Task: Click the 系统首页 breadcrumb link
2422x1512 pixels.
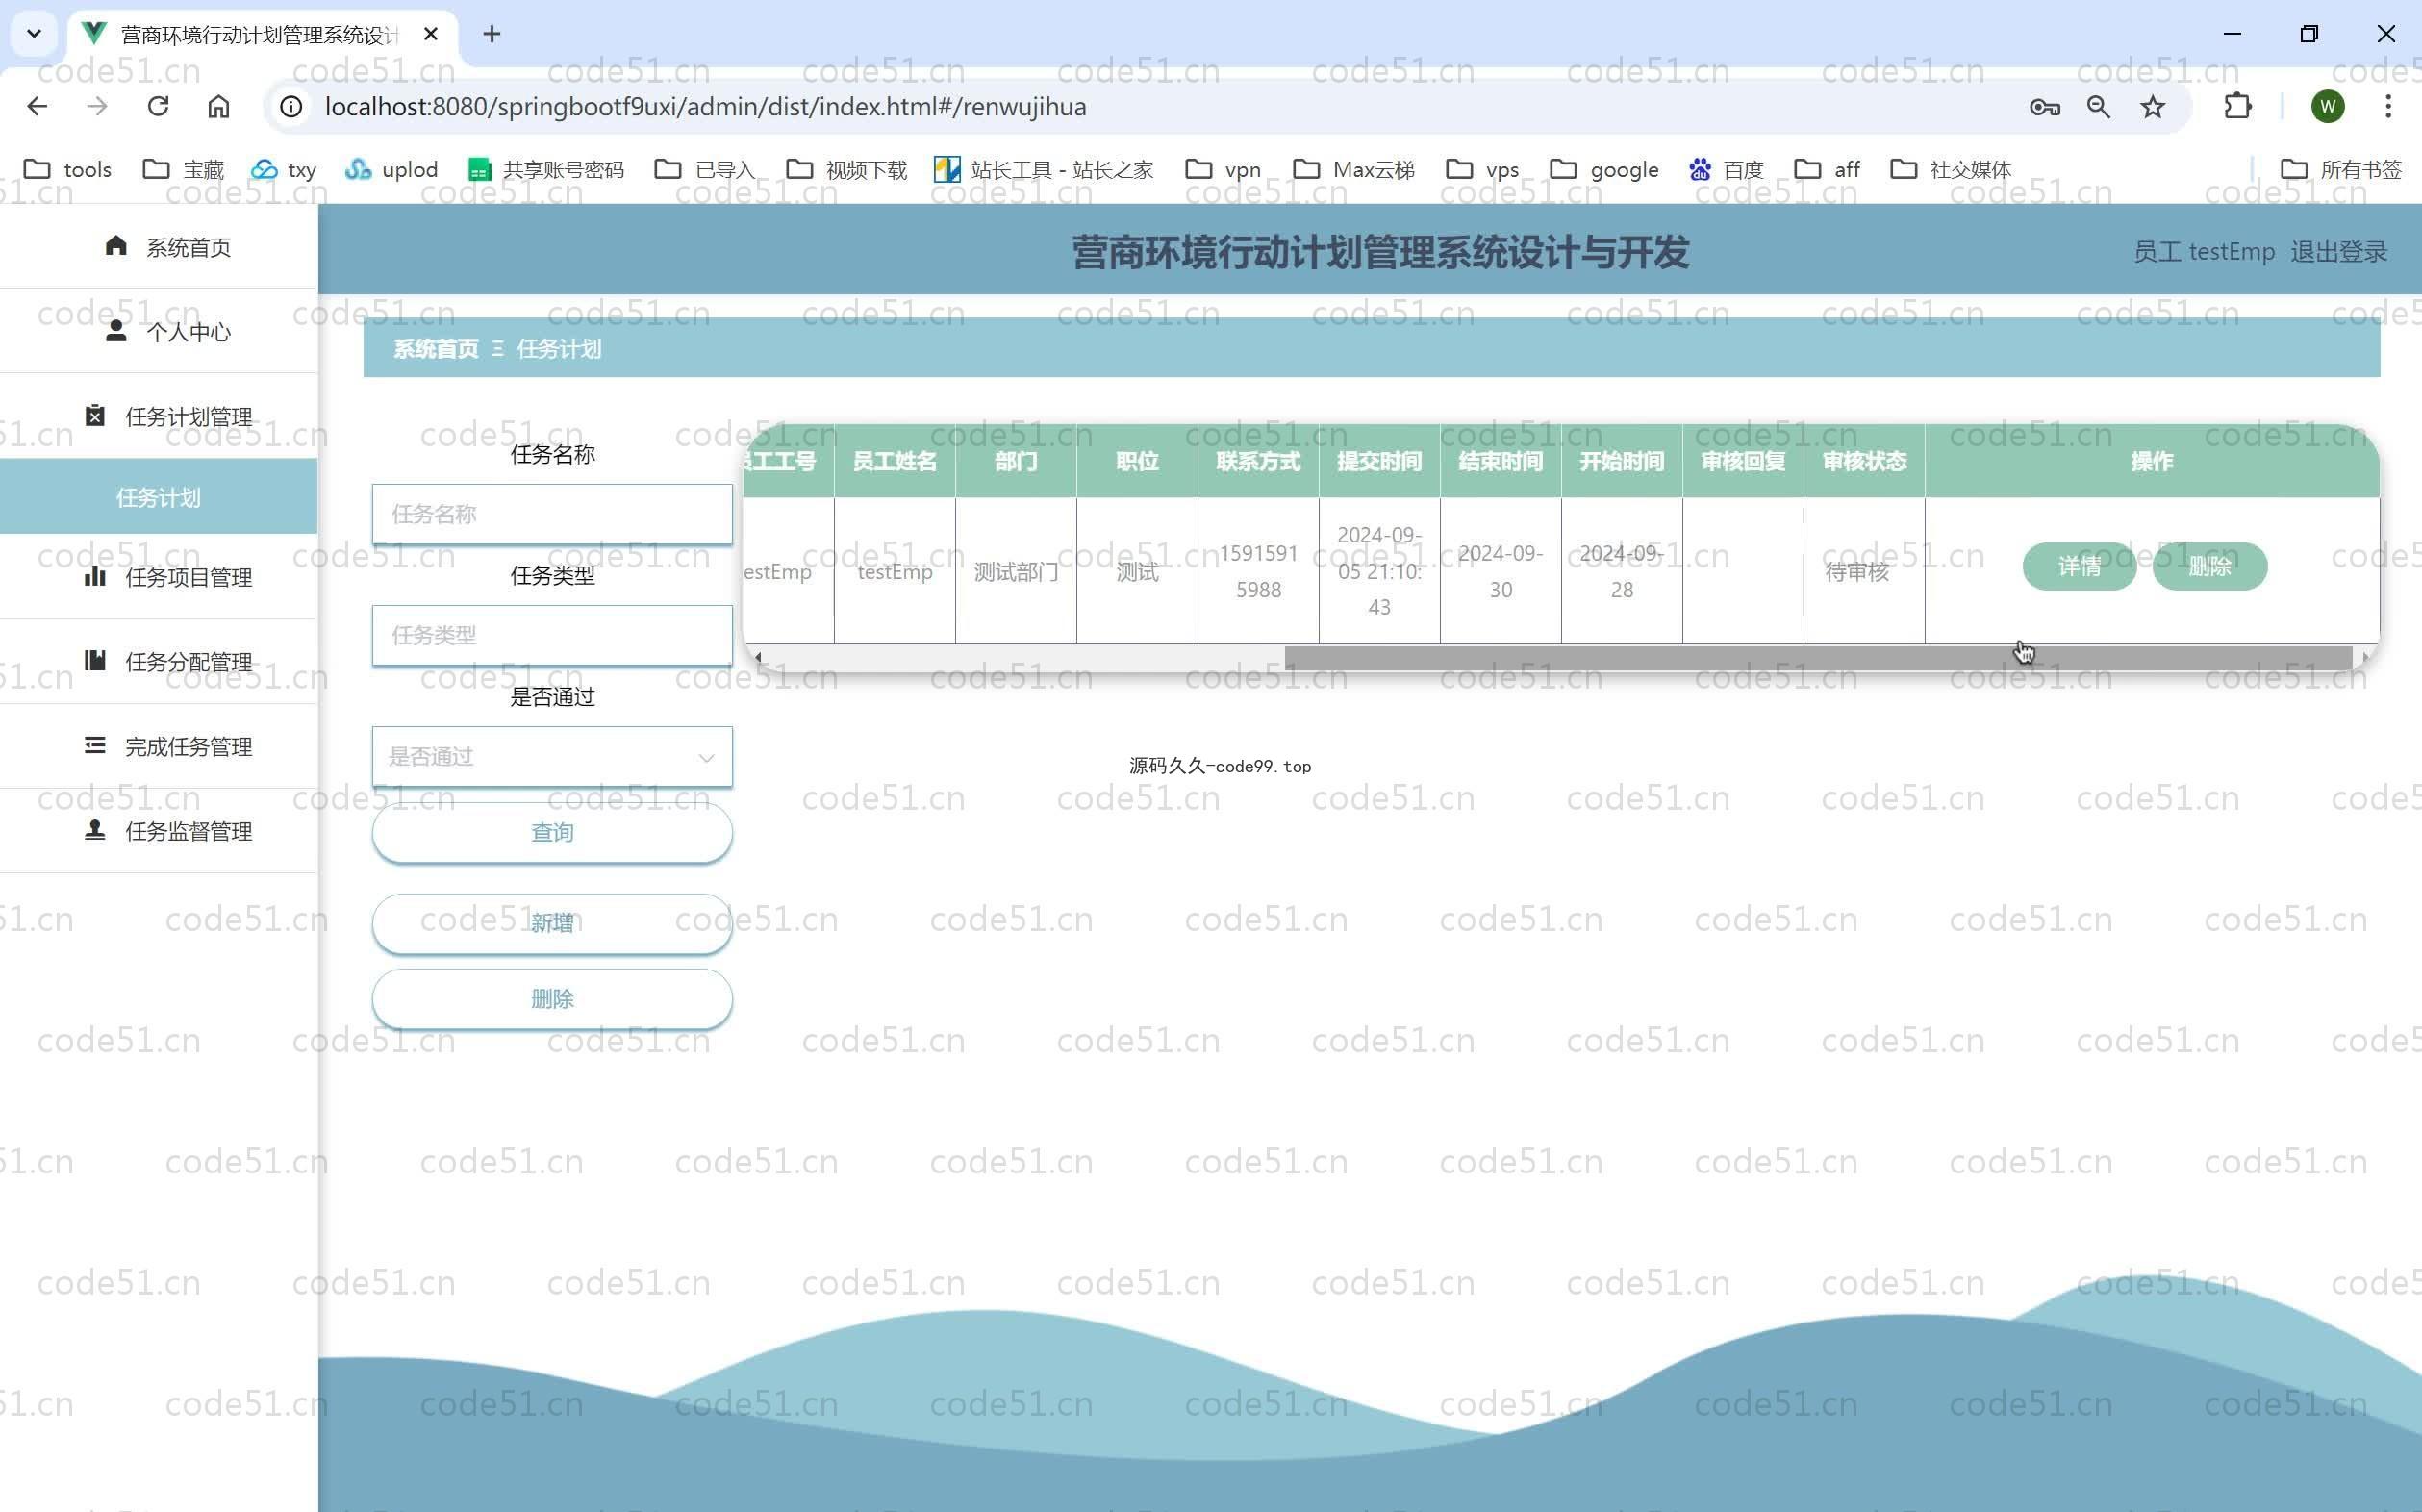Action: 436,348
